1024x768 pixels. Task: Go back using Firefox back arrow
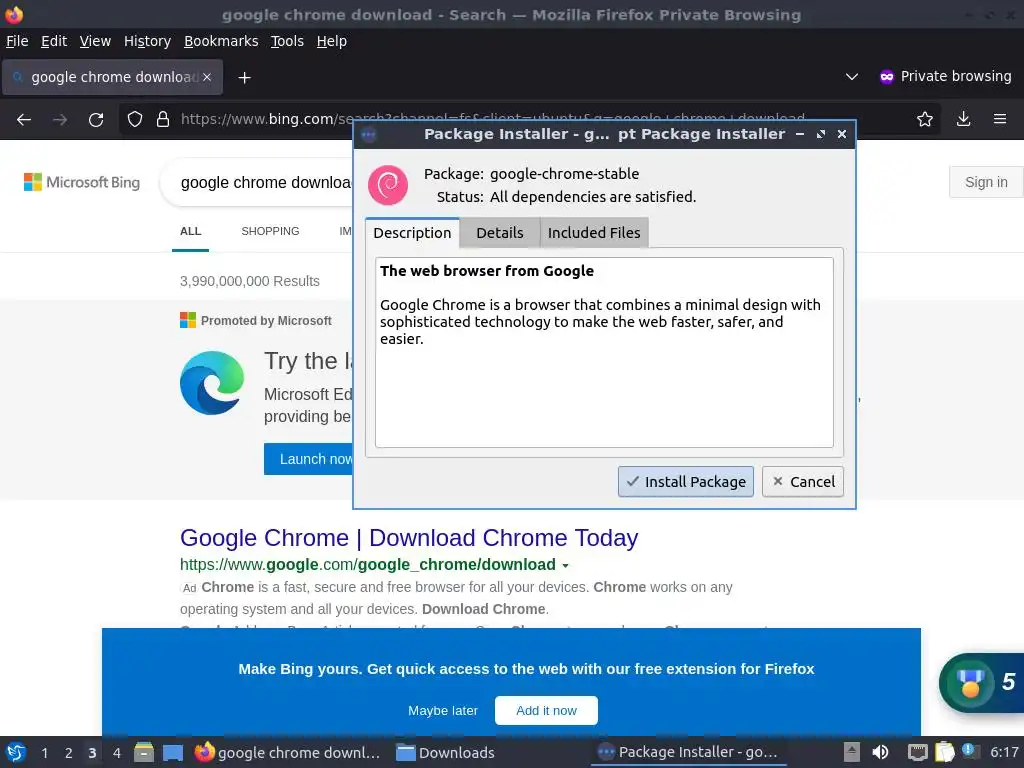click(24, 120)
